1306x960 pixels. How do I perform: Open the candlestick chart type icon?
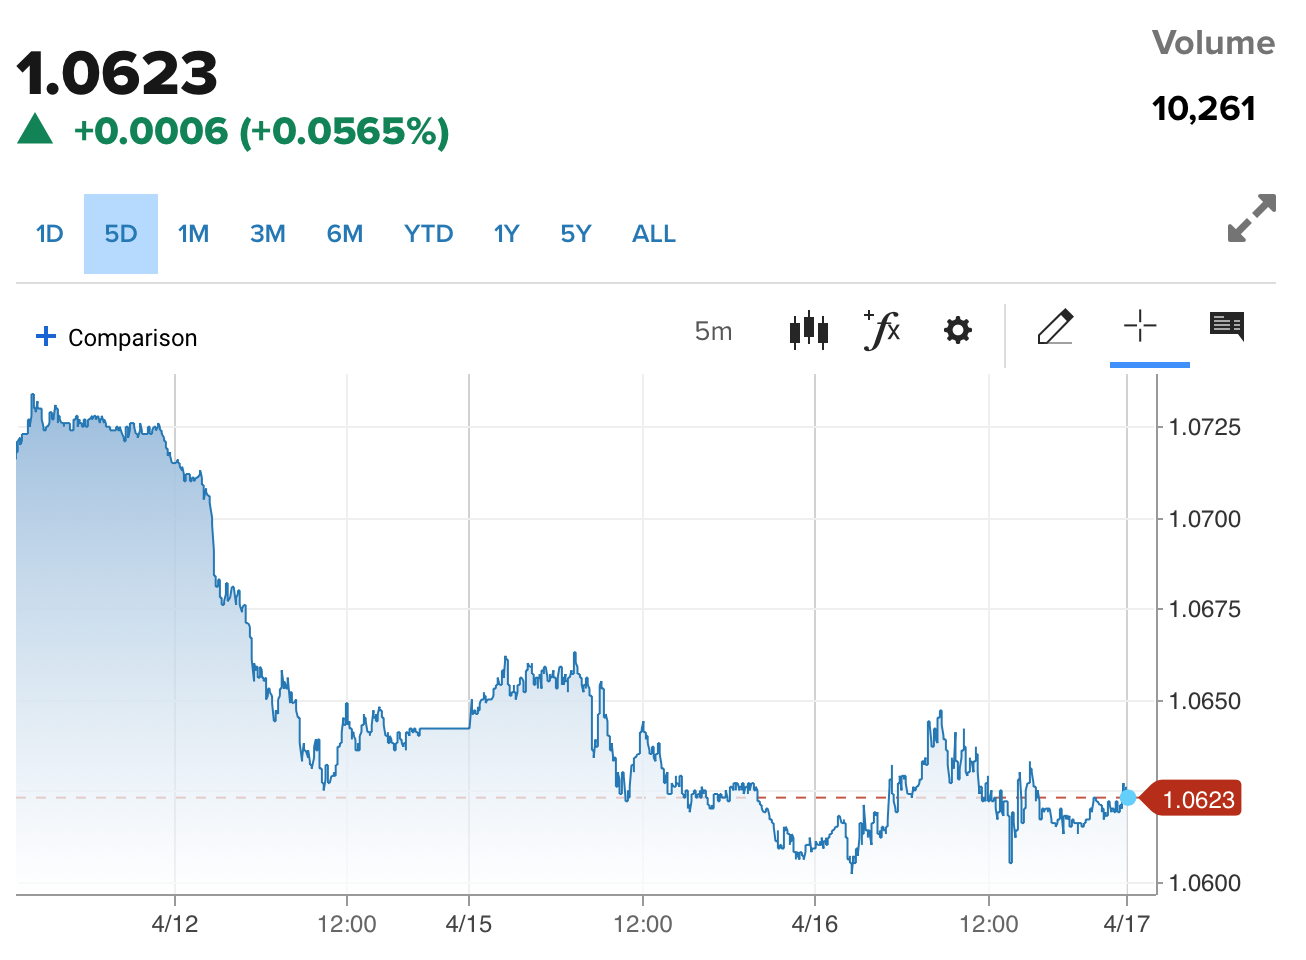tap(808, 330)
